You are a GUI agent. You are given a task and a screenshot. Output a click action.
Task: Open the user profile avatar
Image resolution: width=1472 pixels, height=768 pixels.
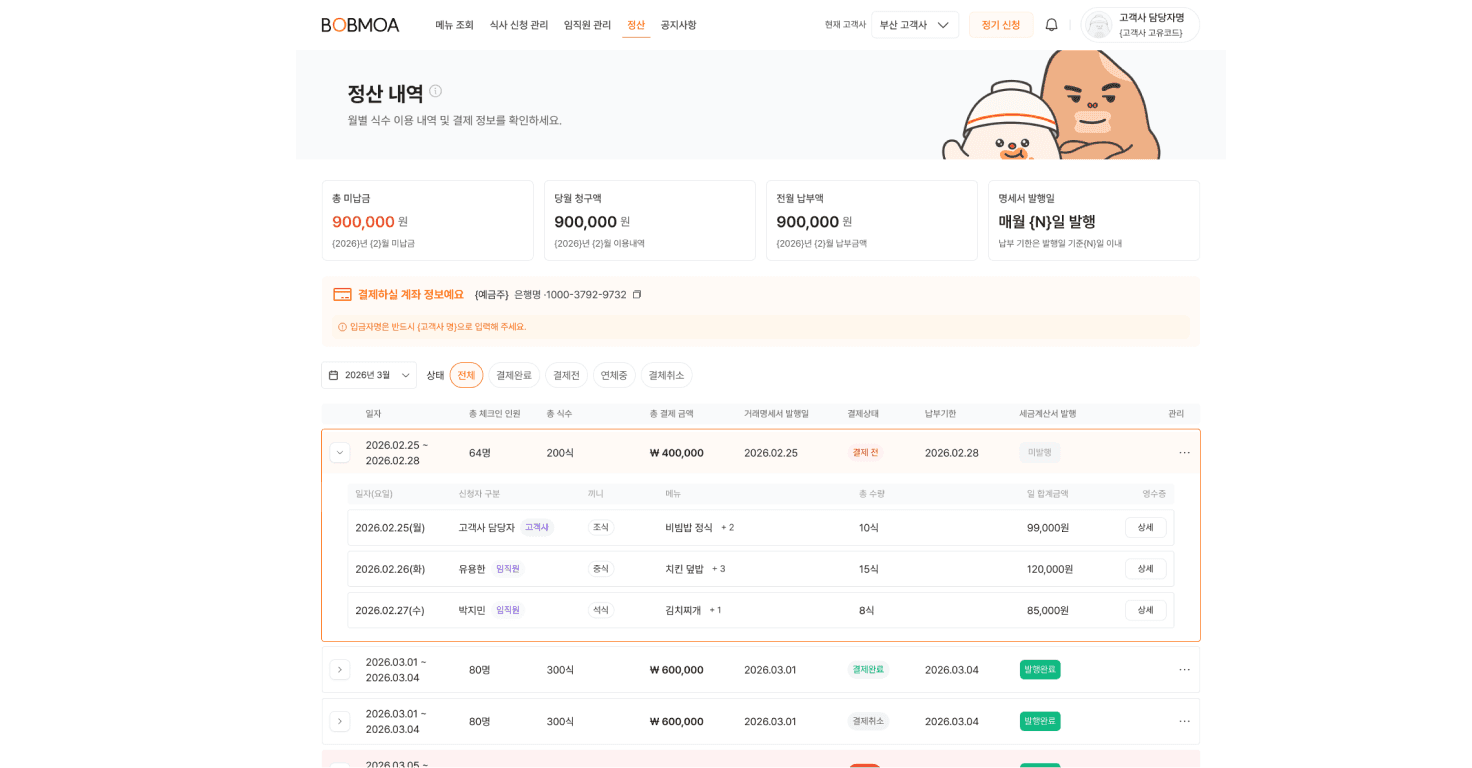click(x=1099, y=25)
